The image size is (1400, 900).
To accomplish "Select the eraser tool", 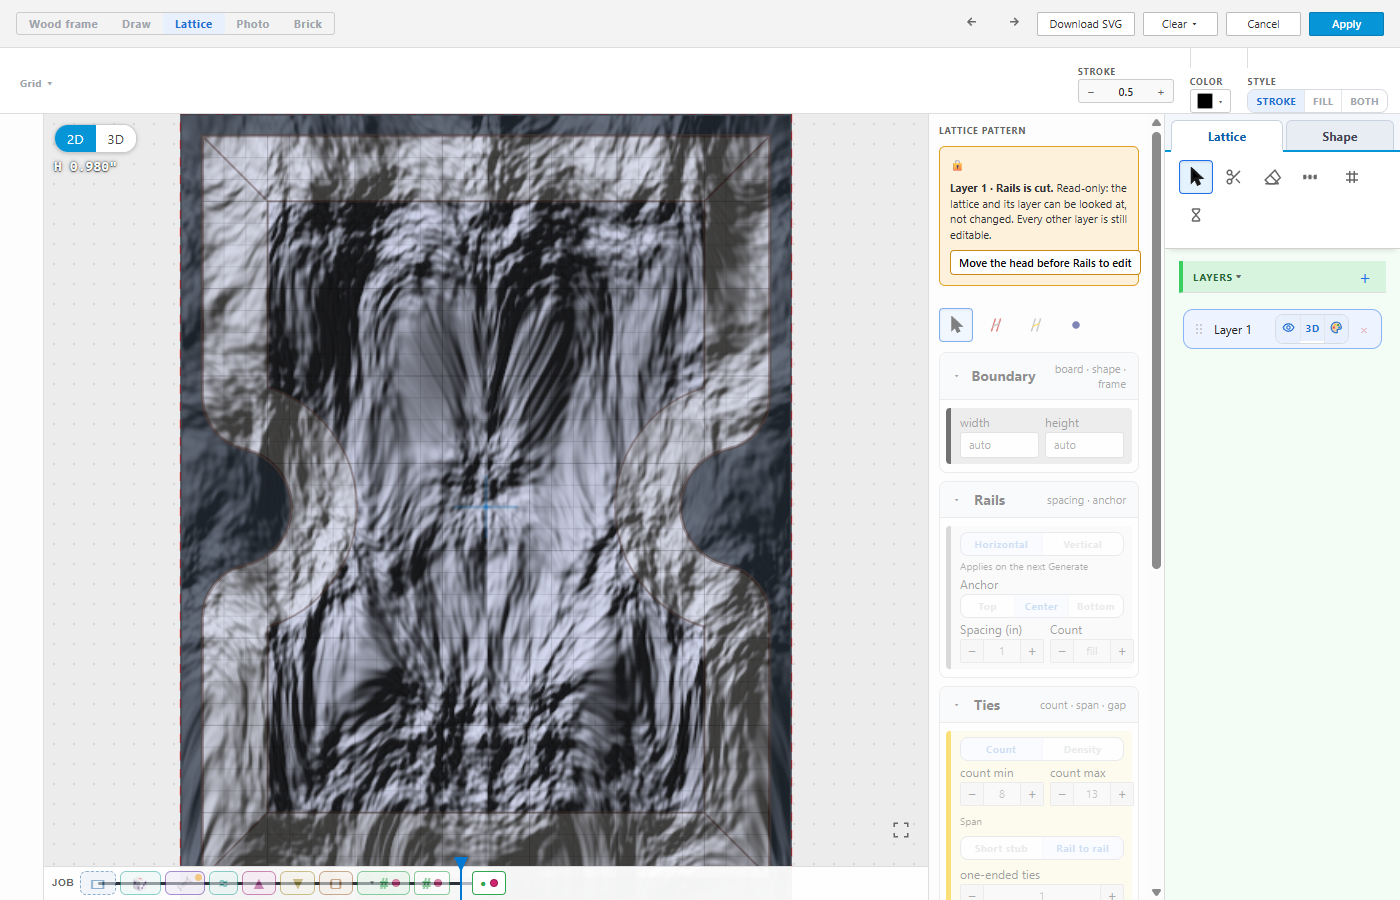I will tap(1272, 177).
